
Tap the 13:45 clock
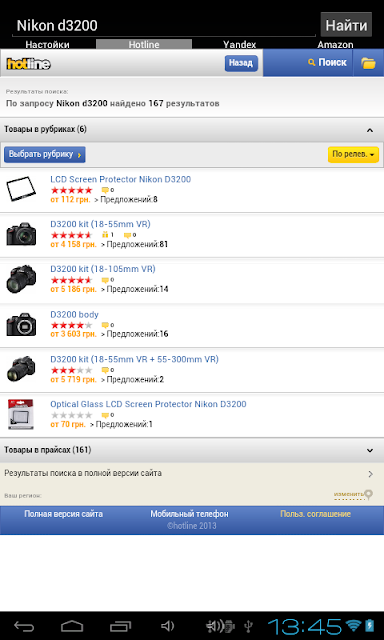304,626
